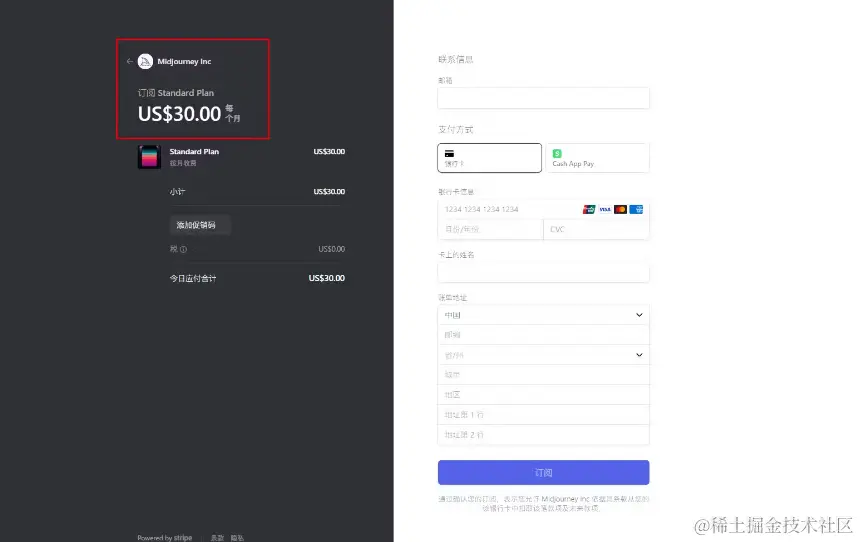This screenshot has height=542, width=860.
Task: Click the email input field
Action: coord(543,98)
